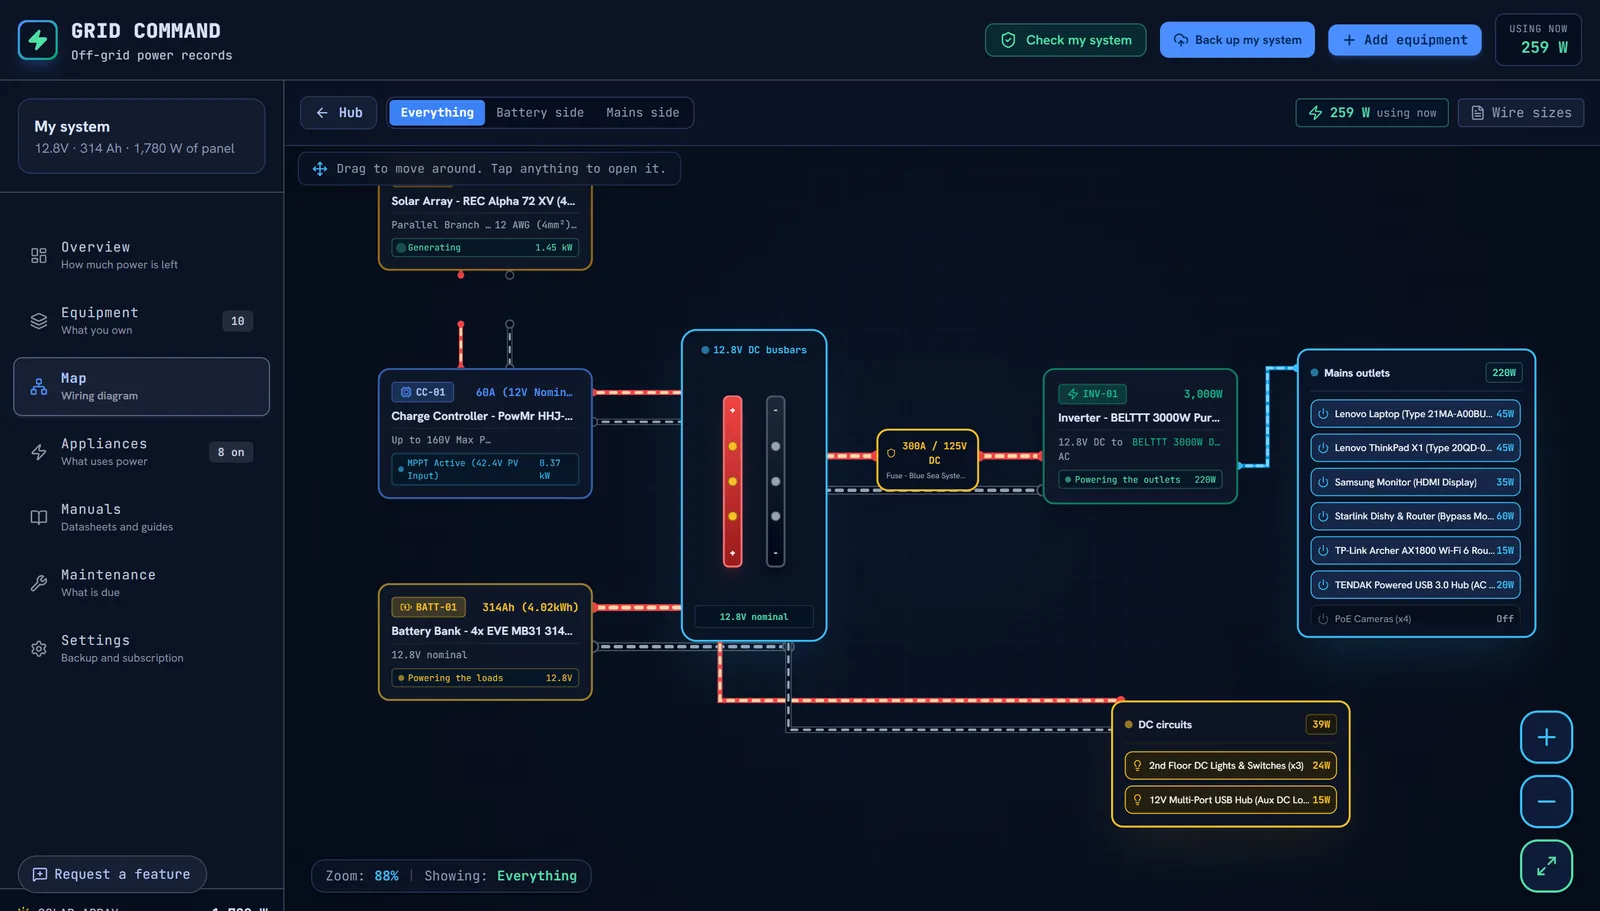
Task: Open the 12.8V DC busbars header
Action: 754,350
